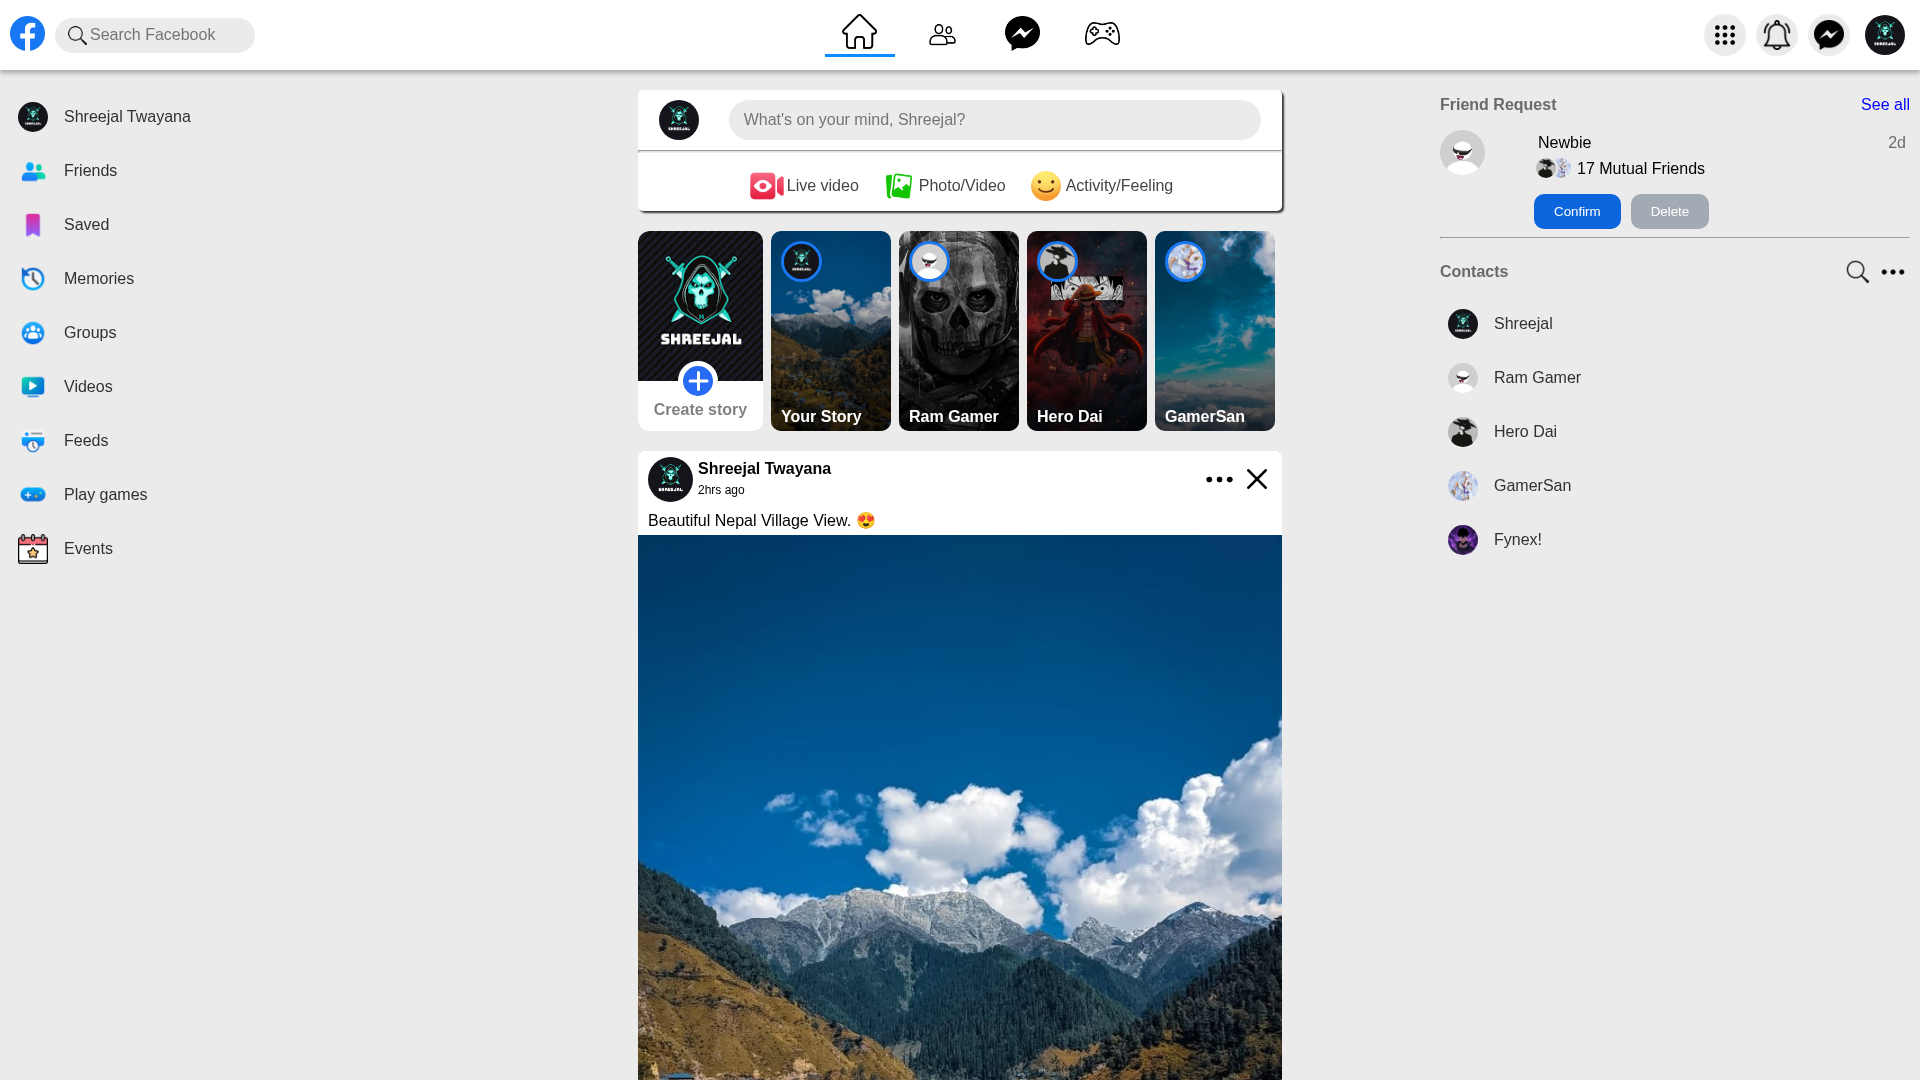Click the Create story plus icon
The image size is (1920, 1080).
pos(698,381)
